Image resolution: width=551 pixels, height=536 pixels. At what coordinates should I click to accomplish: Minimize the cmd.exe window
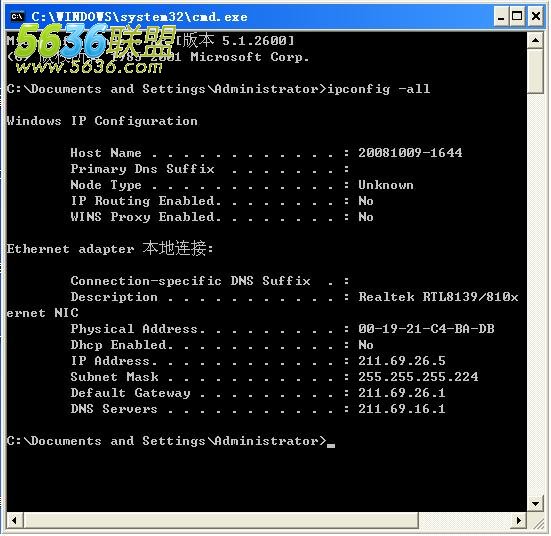(x=501, y=17)
